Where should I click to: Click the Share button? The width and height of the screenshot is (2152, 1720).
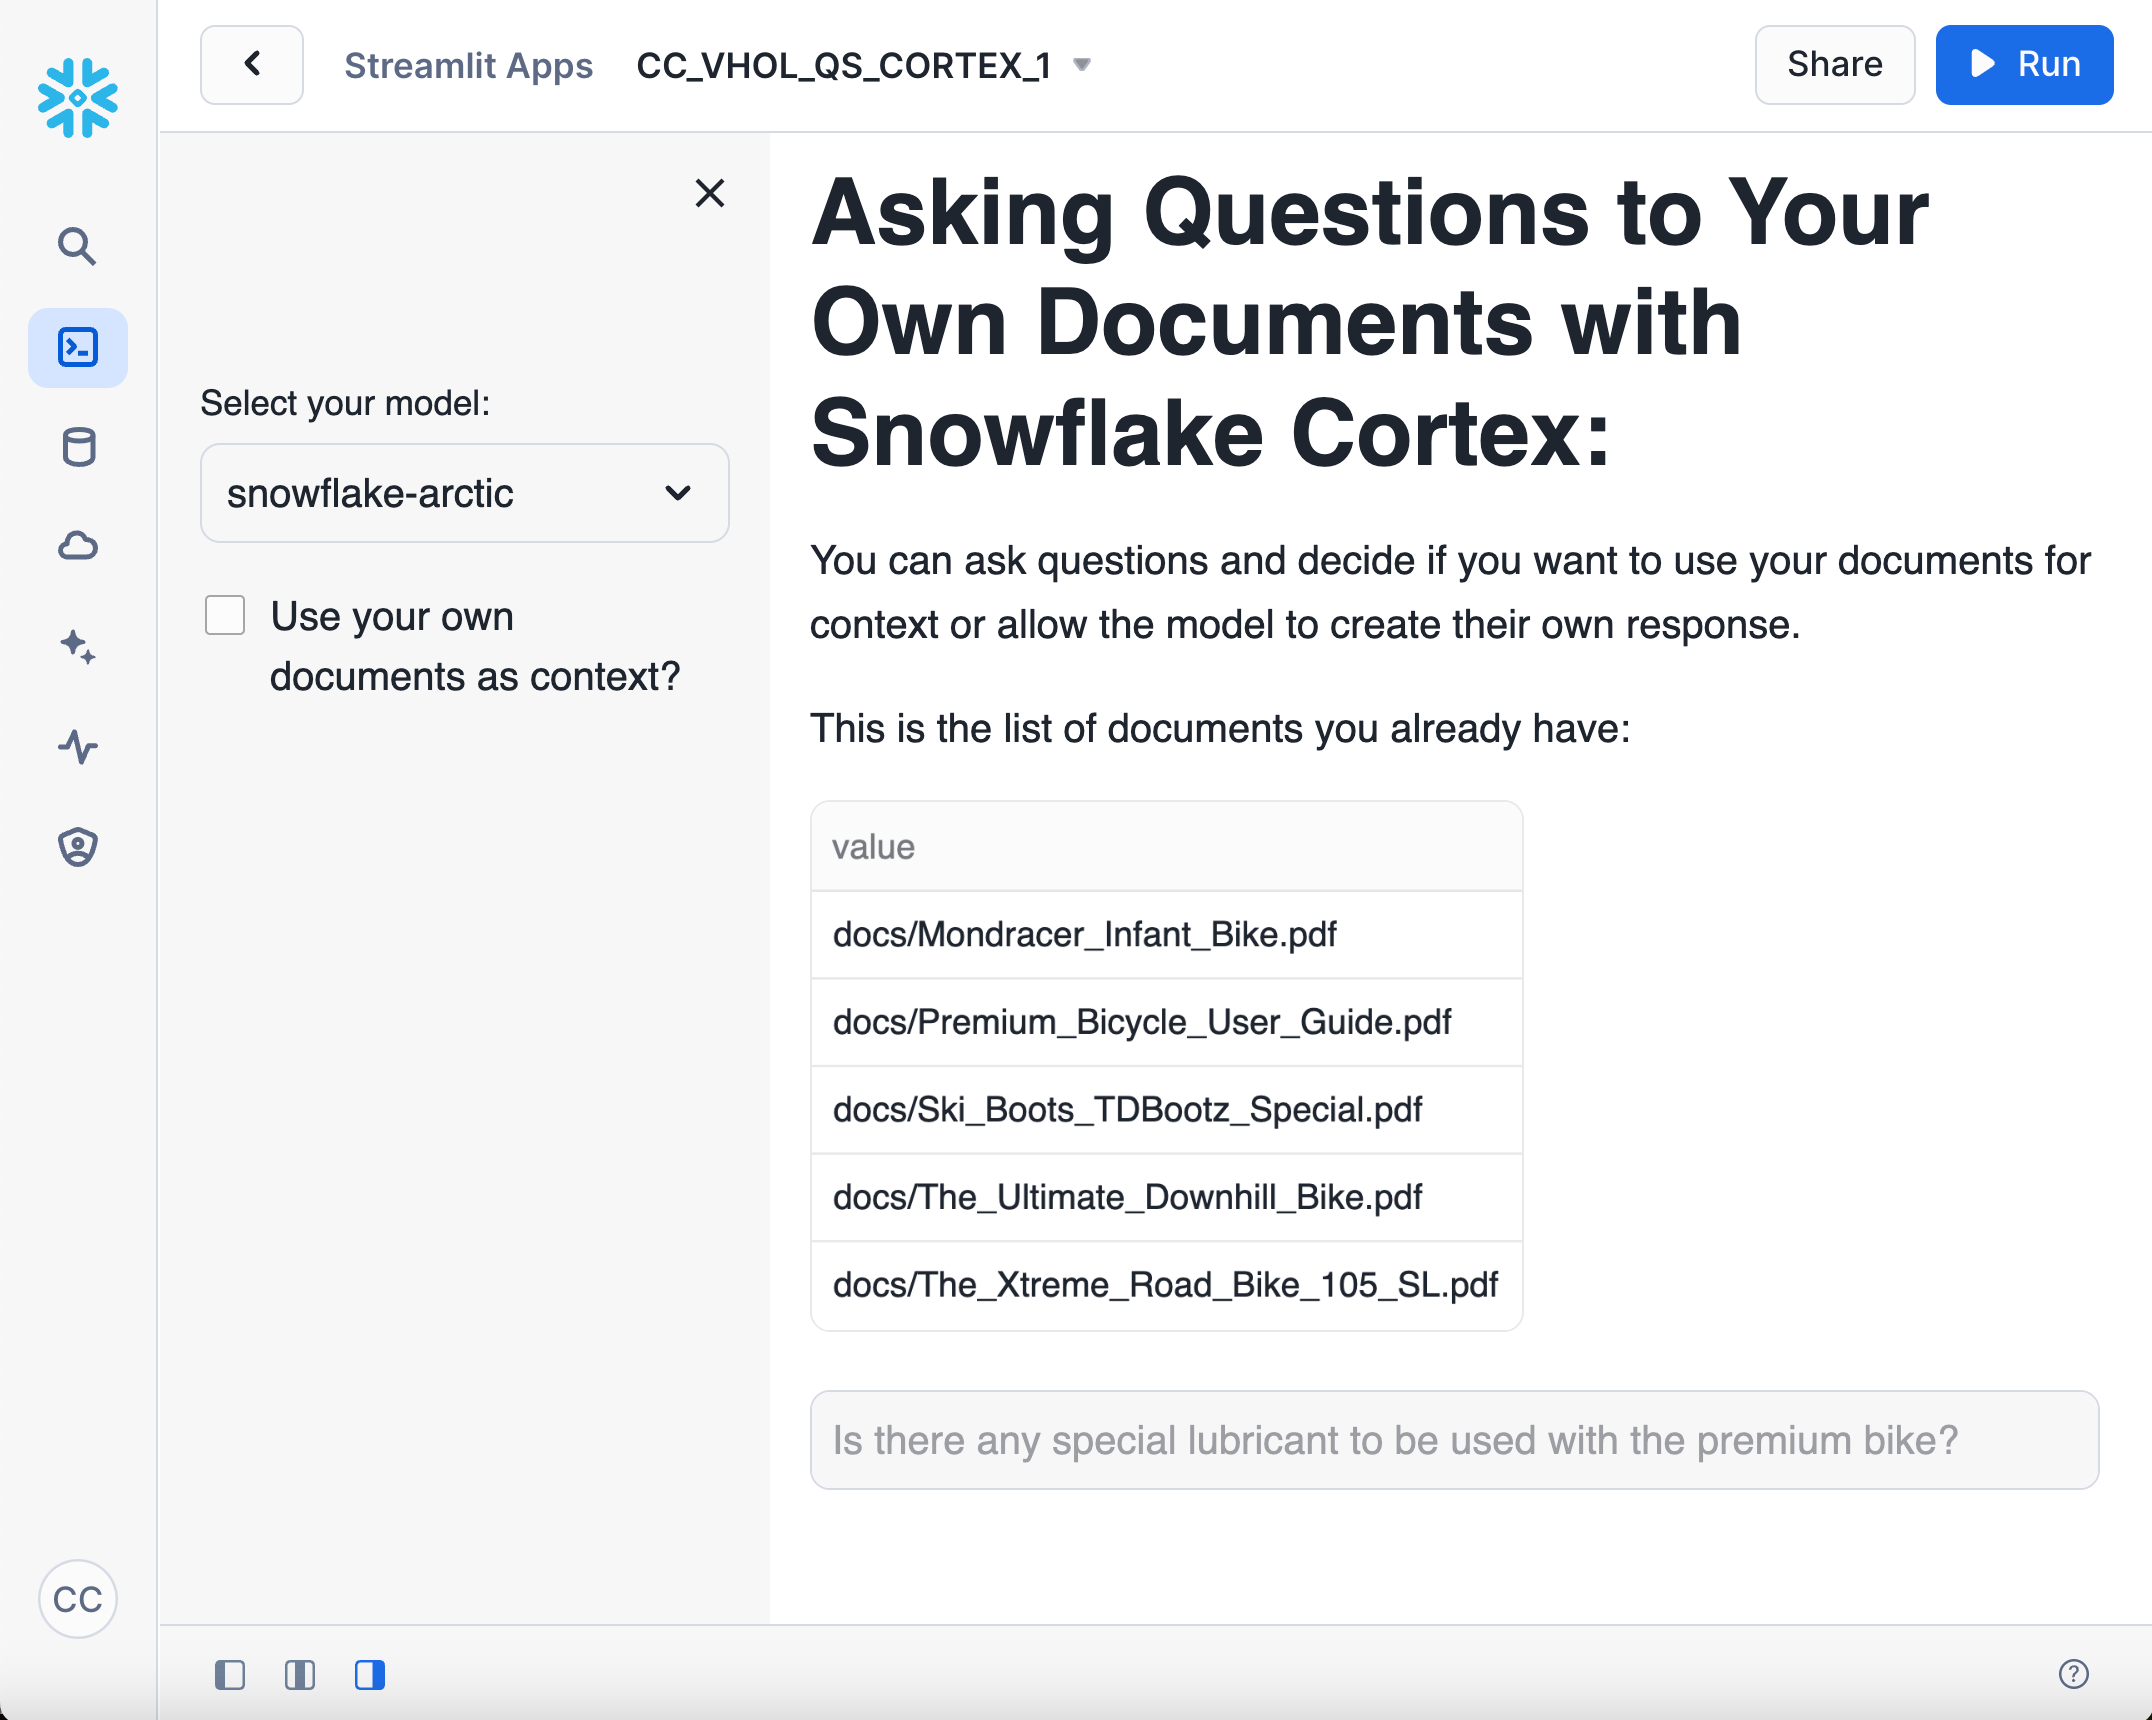point(1834,65)
